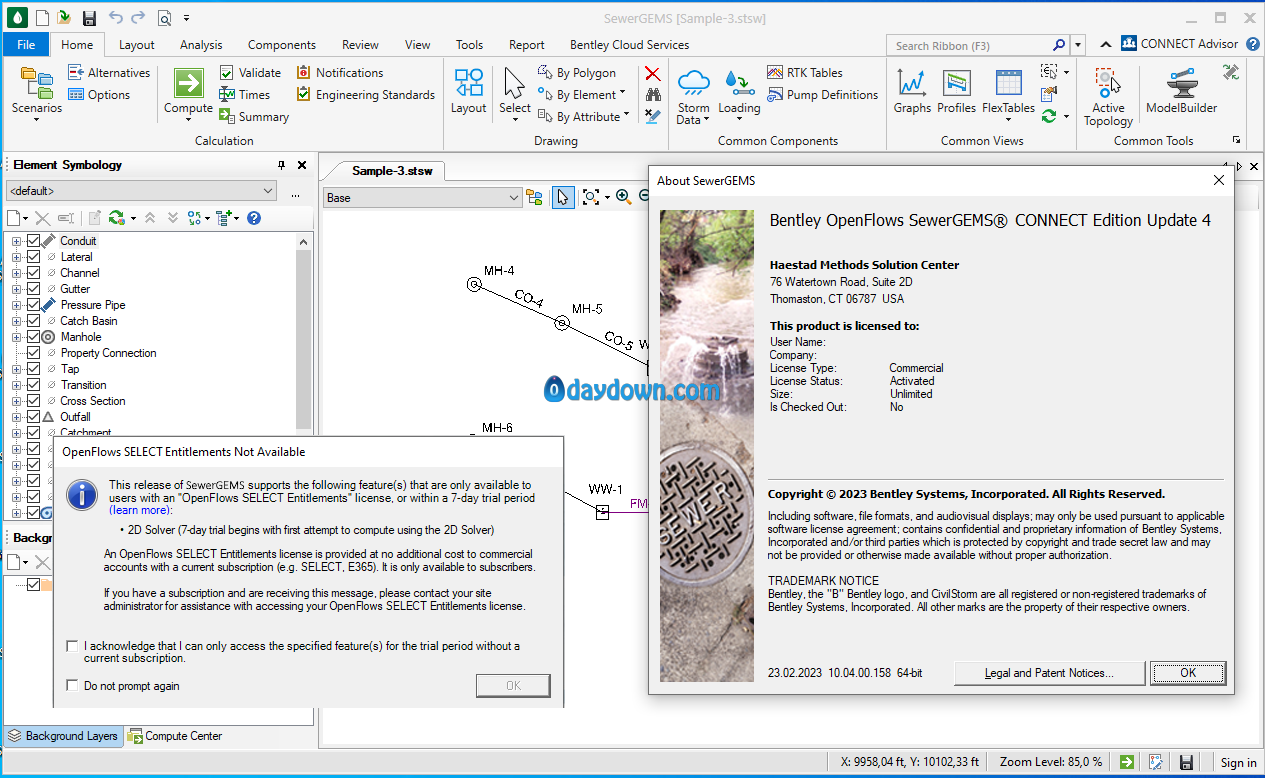1265x778 pixels.
Task: Open the Base scenario dropdown
Action: point(422,198)
